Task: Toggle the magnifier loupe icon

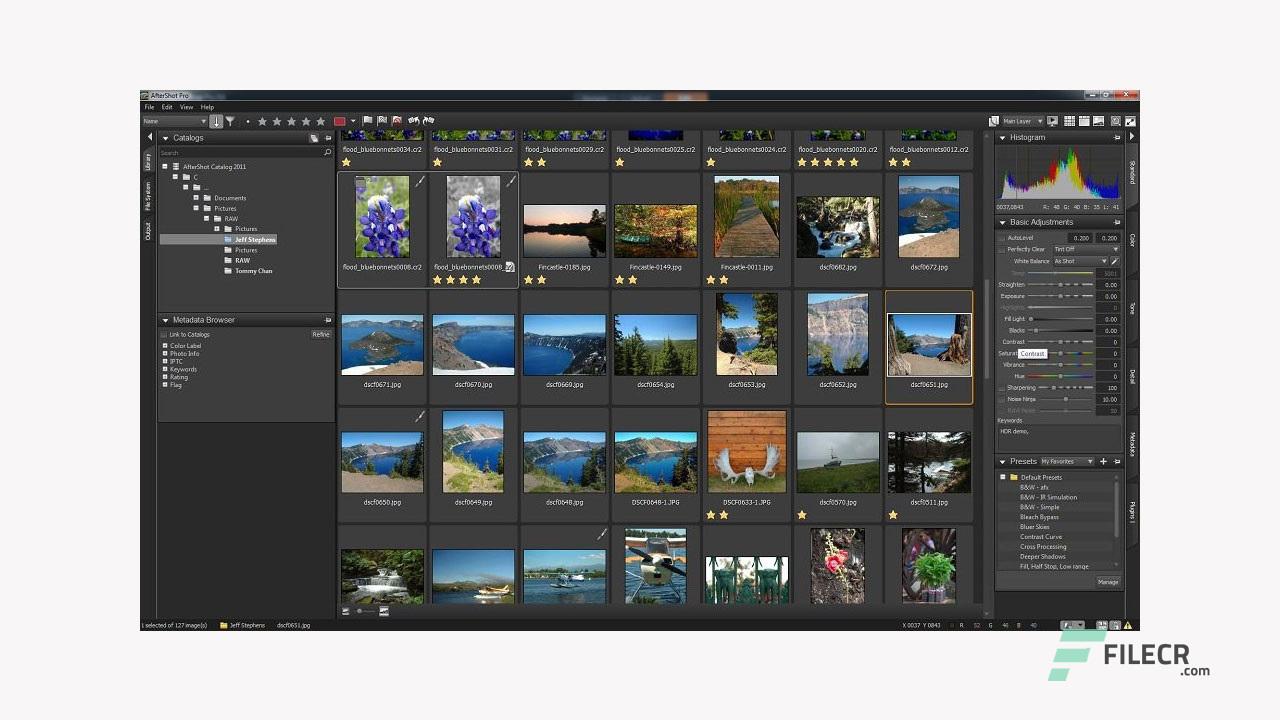Action: (x=1116, y=121)
